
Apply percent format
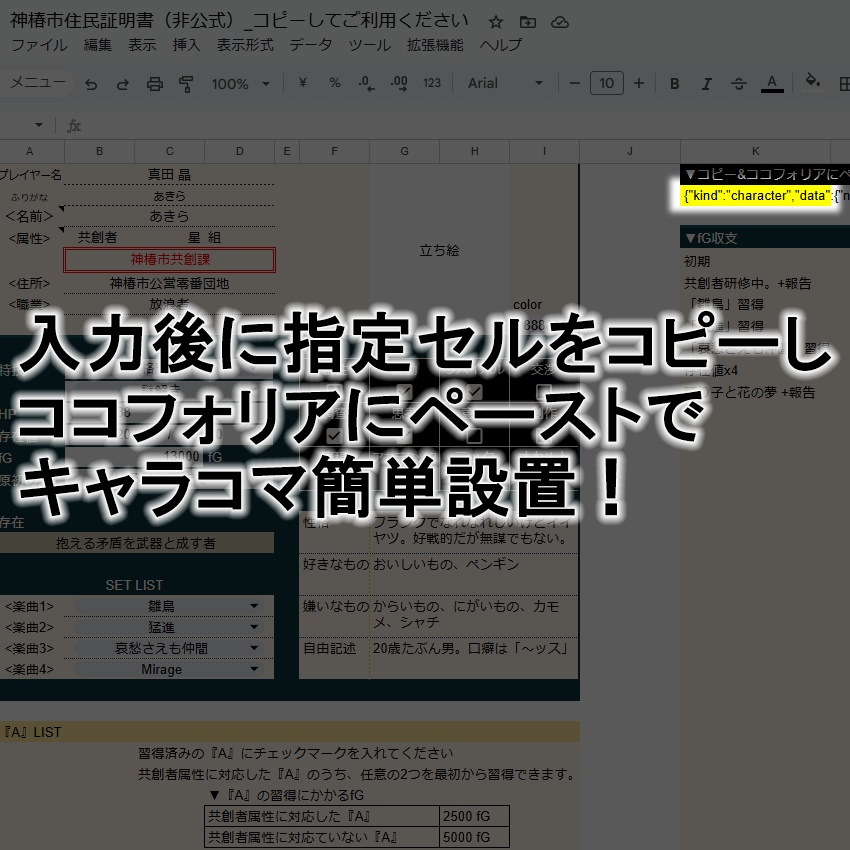[336, 84]
